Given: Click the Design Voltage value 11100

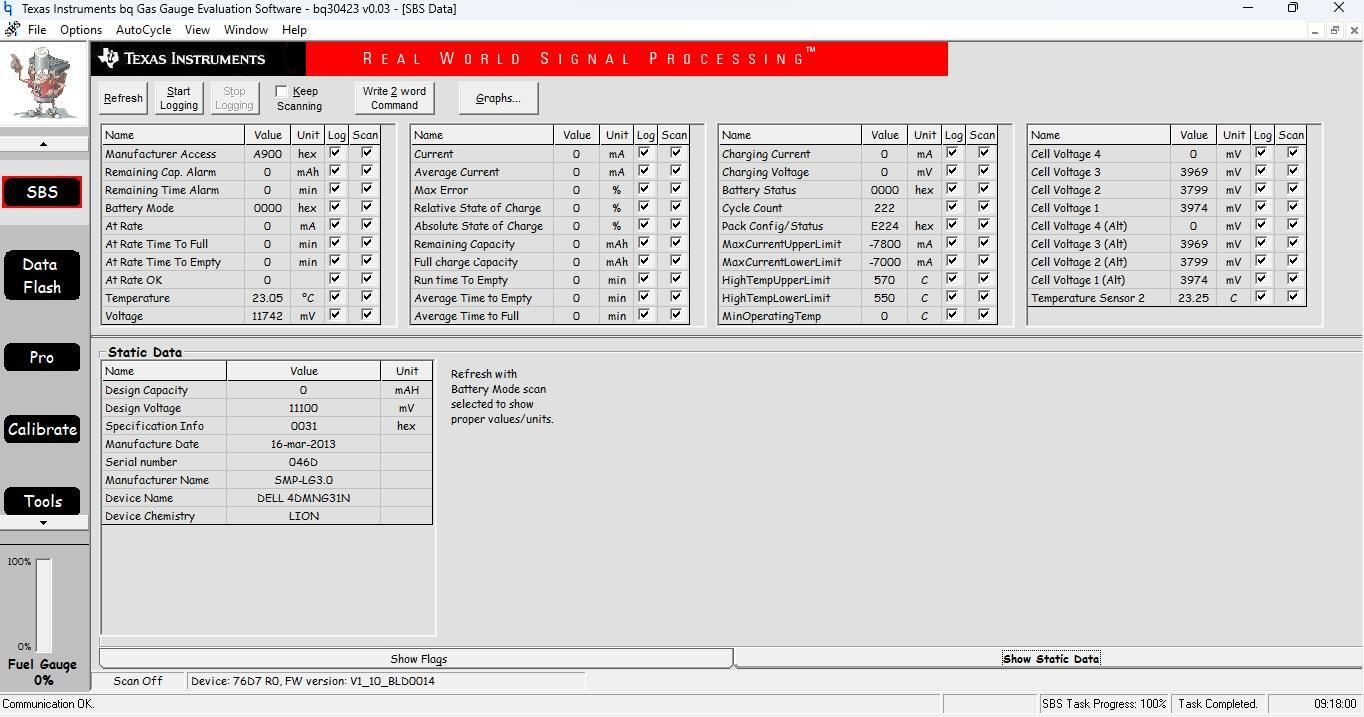Looking at the screenshot, I should pos(303,408).
